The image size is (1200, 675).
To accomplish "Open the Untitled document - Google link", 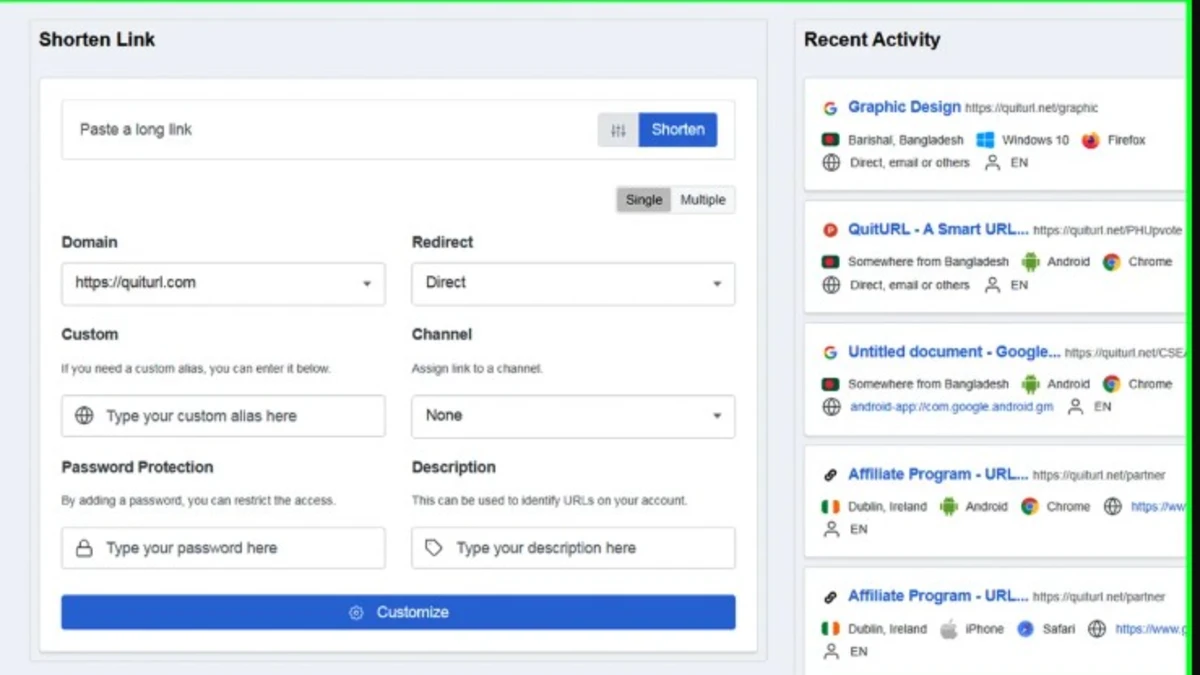I will pos(954,352).
